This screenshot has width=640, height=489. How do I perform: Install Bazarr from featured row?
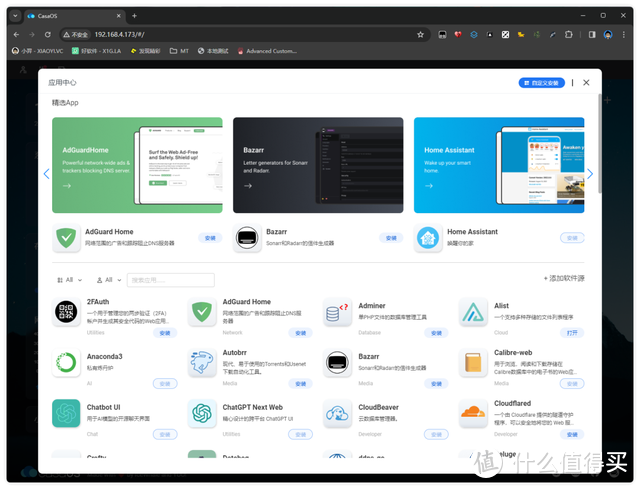391,238
